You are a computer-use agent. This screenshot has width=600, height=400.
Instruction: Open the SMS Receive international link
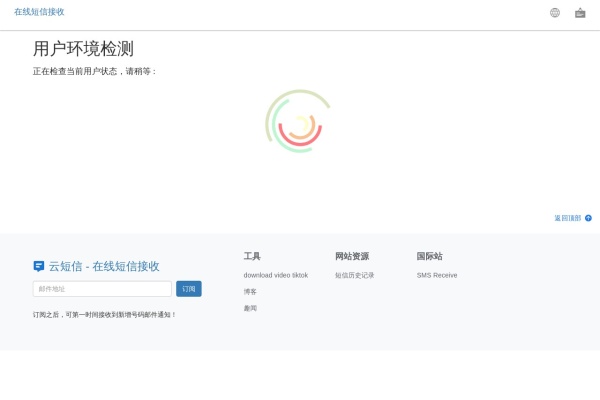(437, 275)
